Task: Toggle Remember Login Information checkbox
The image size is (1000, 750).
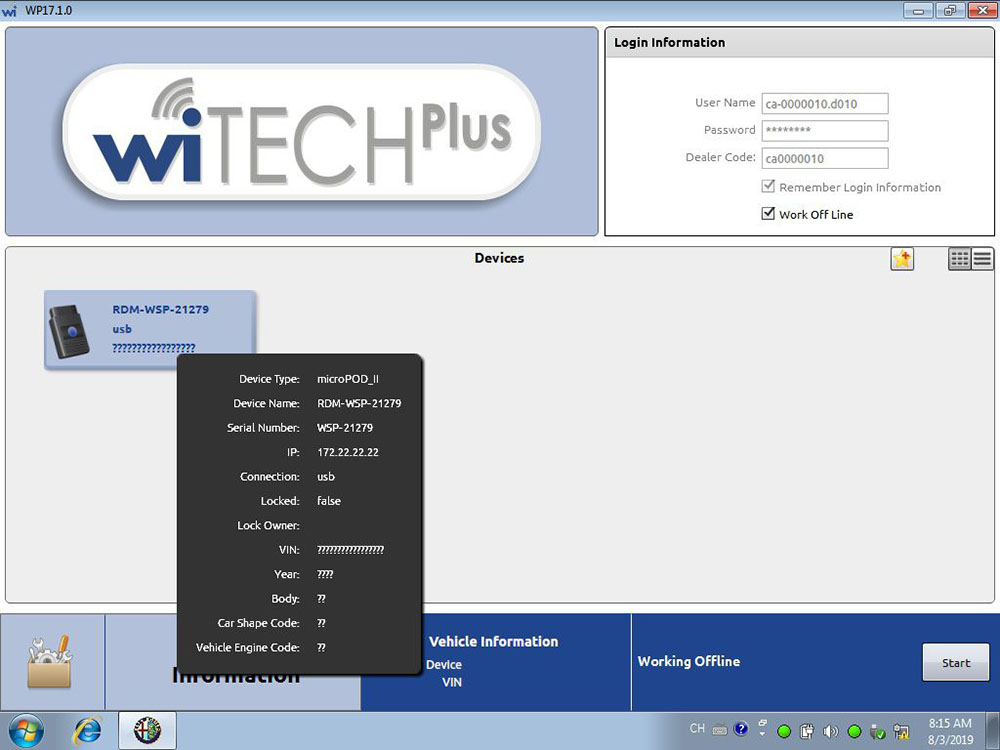Action: (768, 186)
